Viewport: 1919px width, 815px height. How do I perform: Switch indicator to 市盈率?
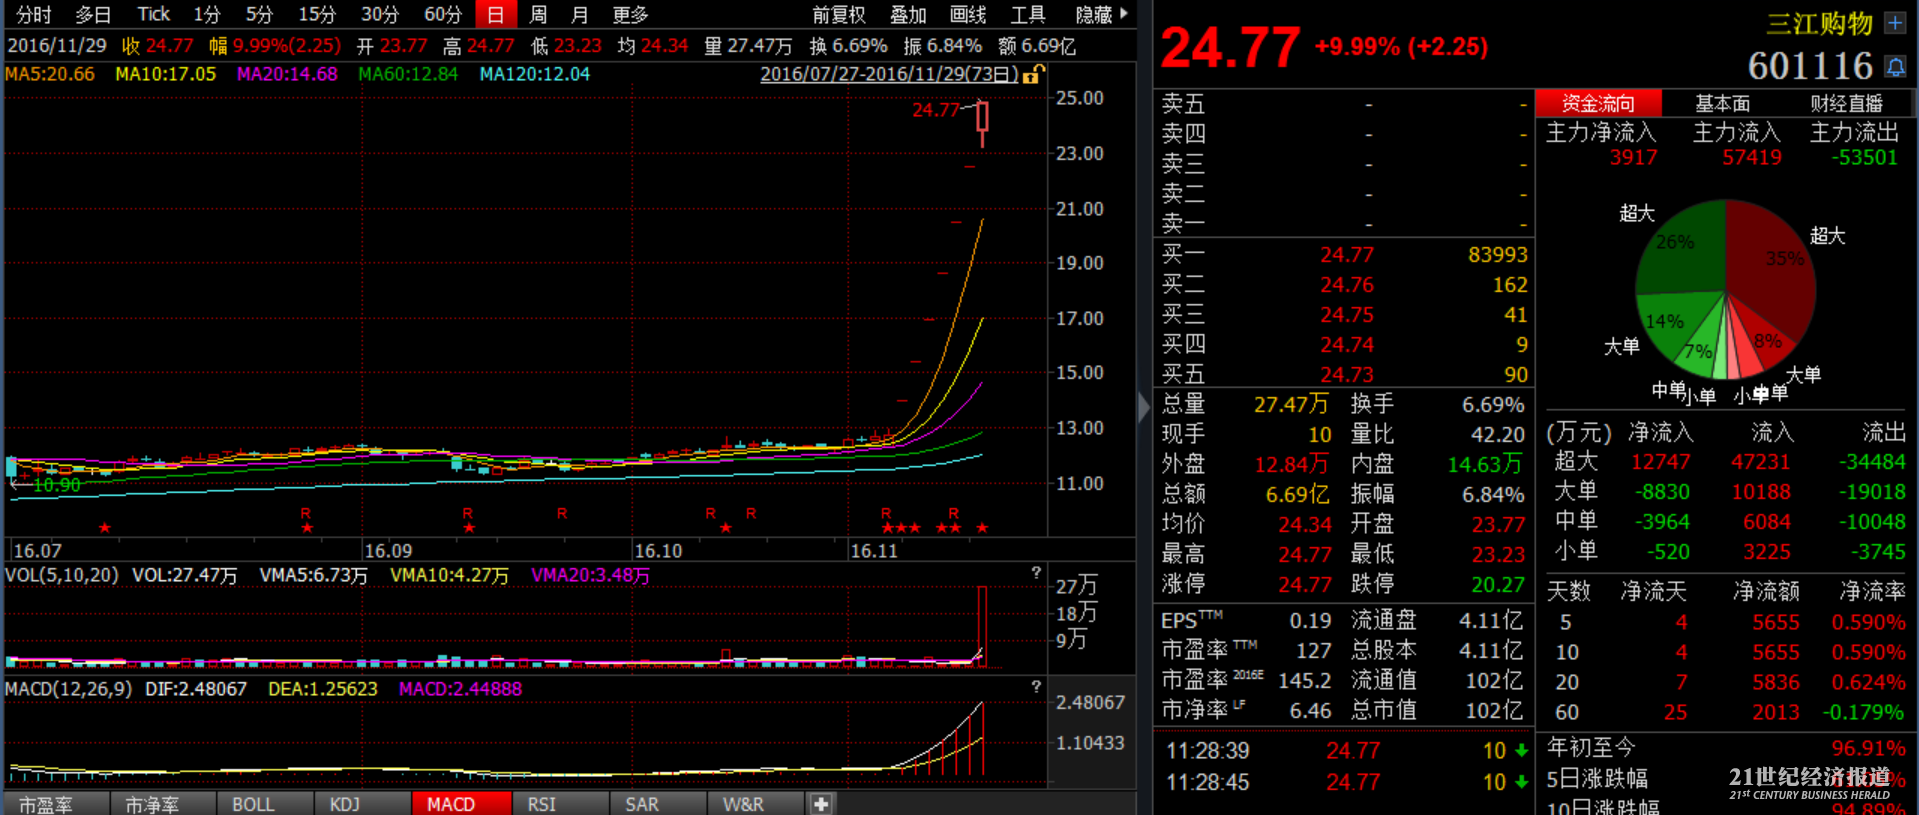coord(55,804)
